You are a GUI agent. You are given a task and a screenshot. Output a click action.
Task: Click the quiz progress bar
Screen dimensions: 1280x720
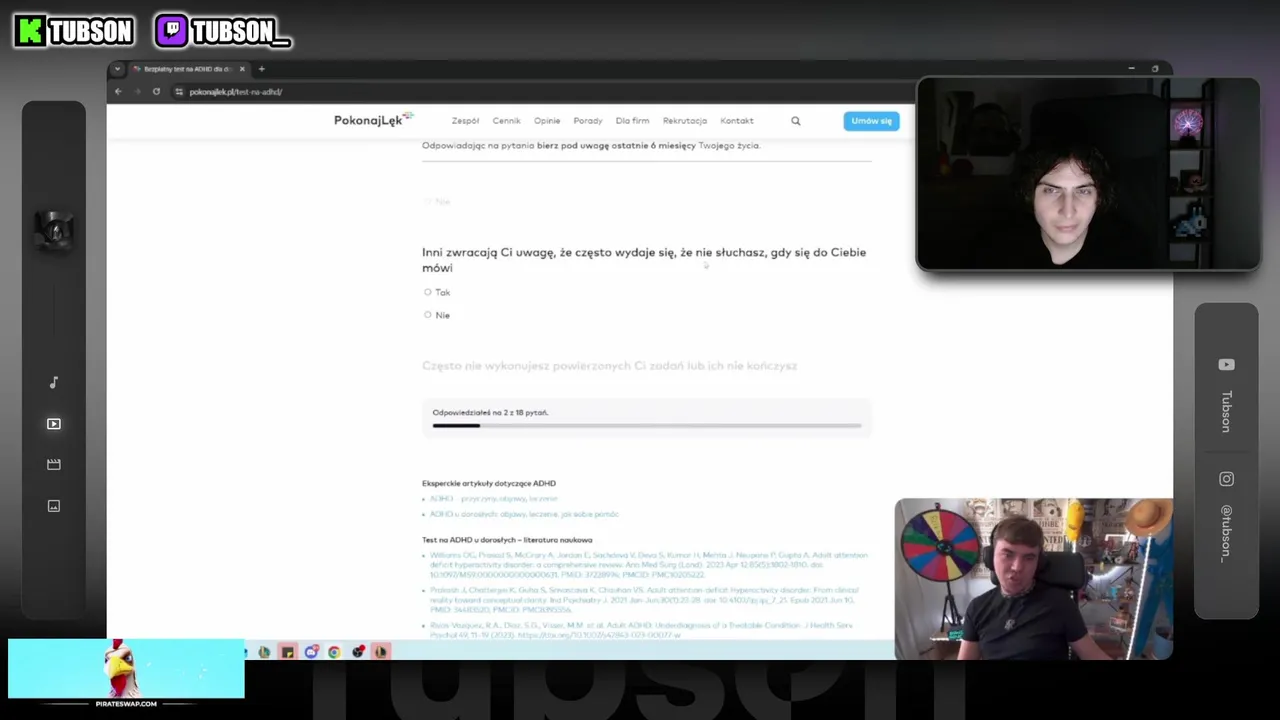coord(647,426)
